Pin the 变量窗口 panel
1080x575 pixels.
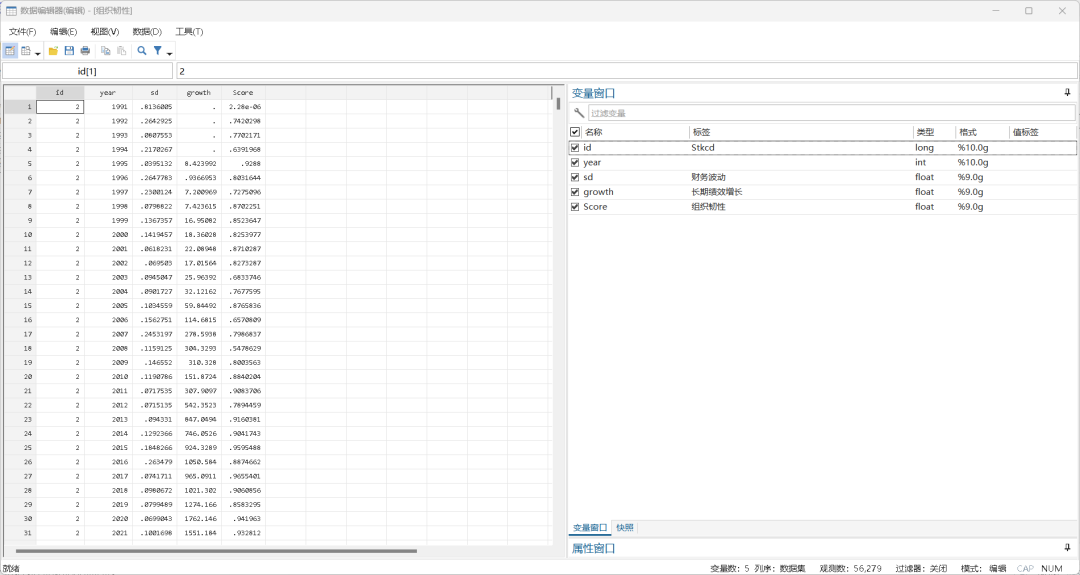tap(1068, 93)
